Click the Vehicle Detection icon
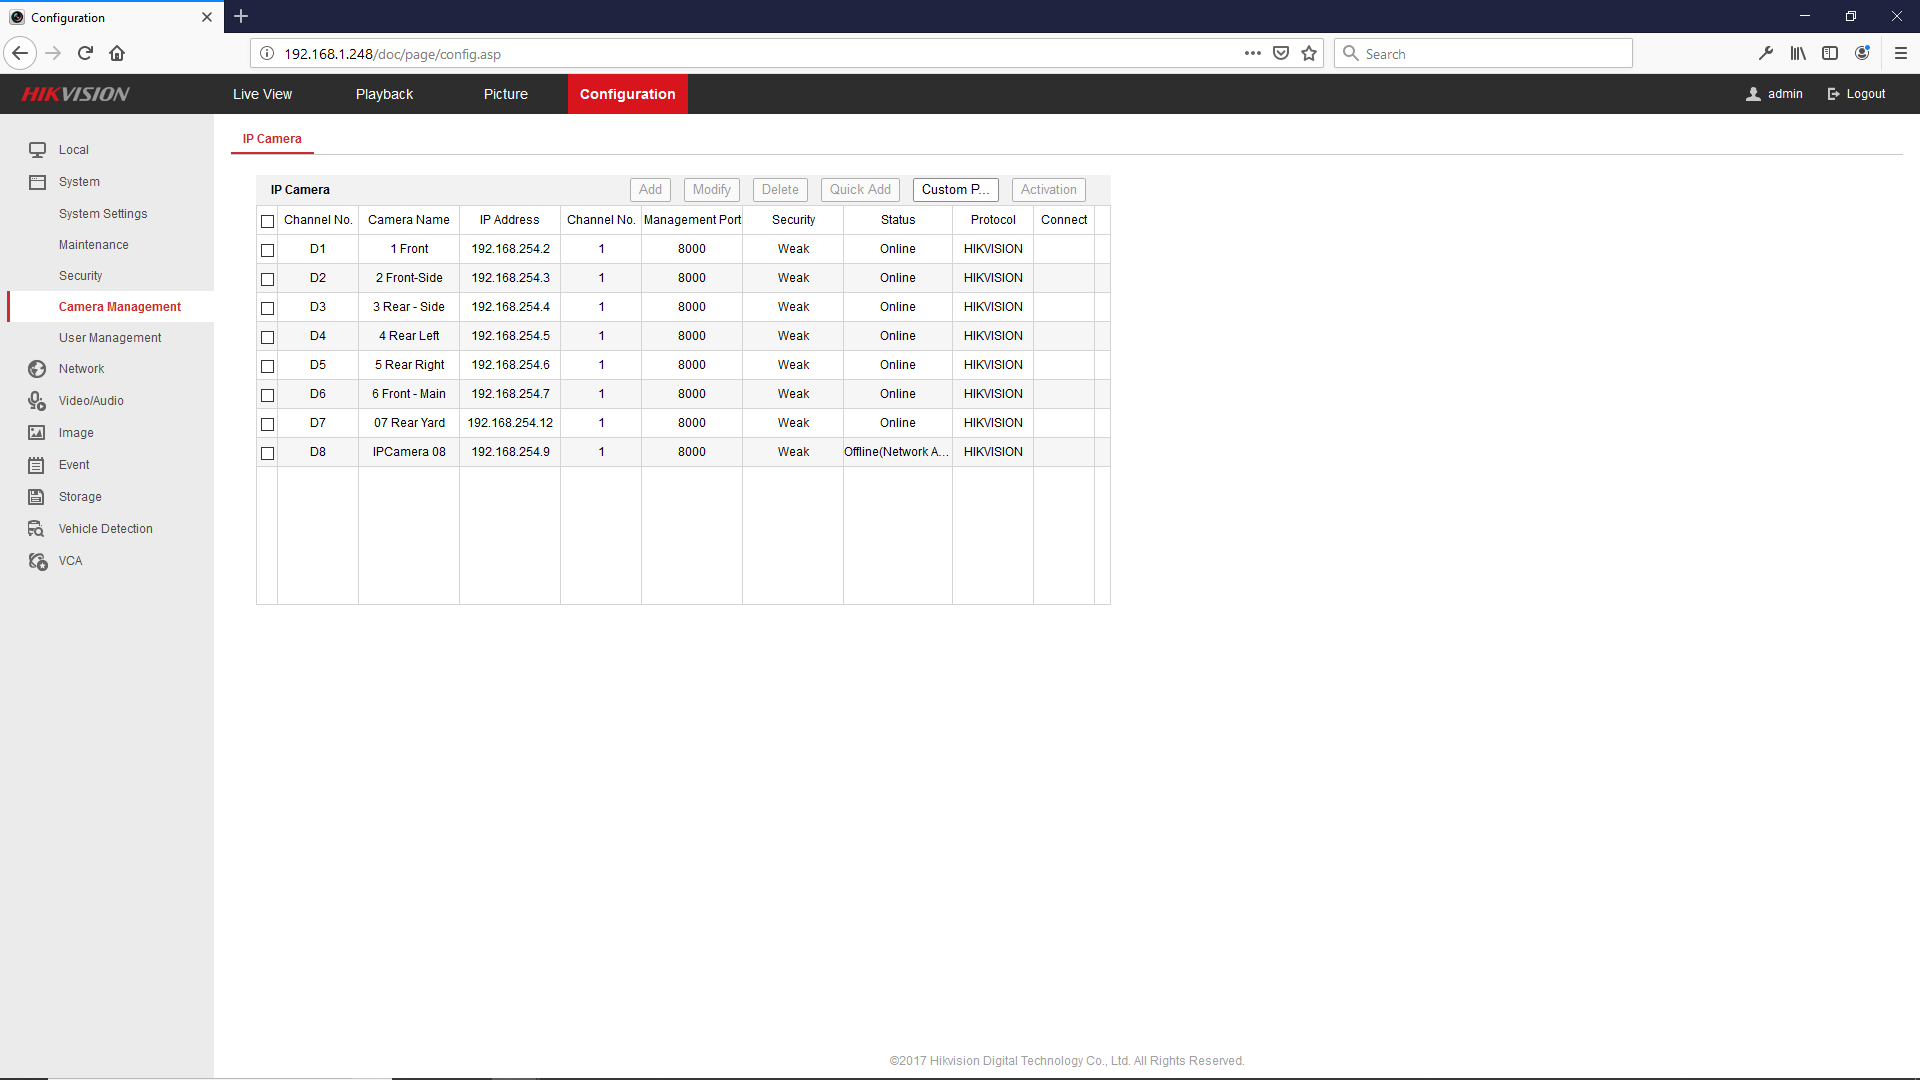This screenshot has height=1080, width=1920. [37, 529]
